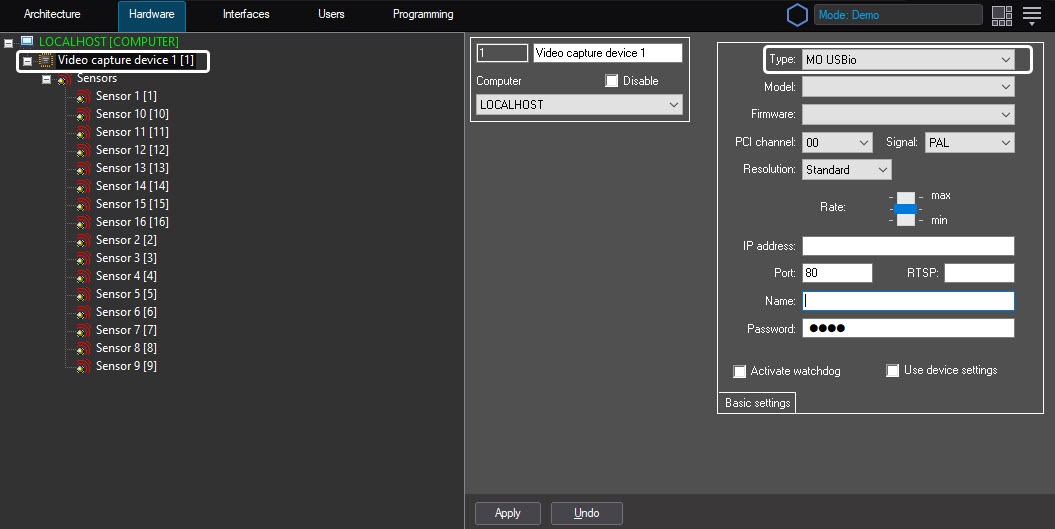Click the Name input field

(x=908, y=301)
